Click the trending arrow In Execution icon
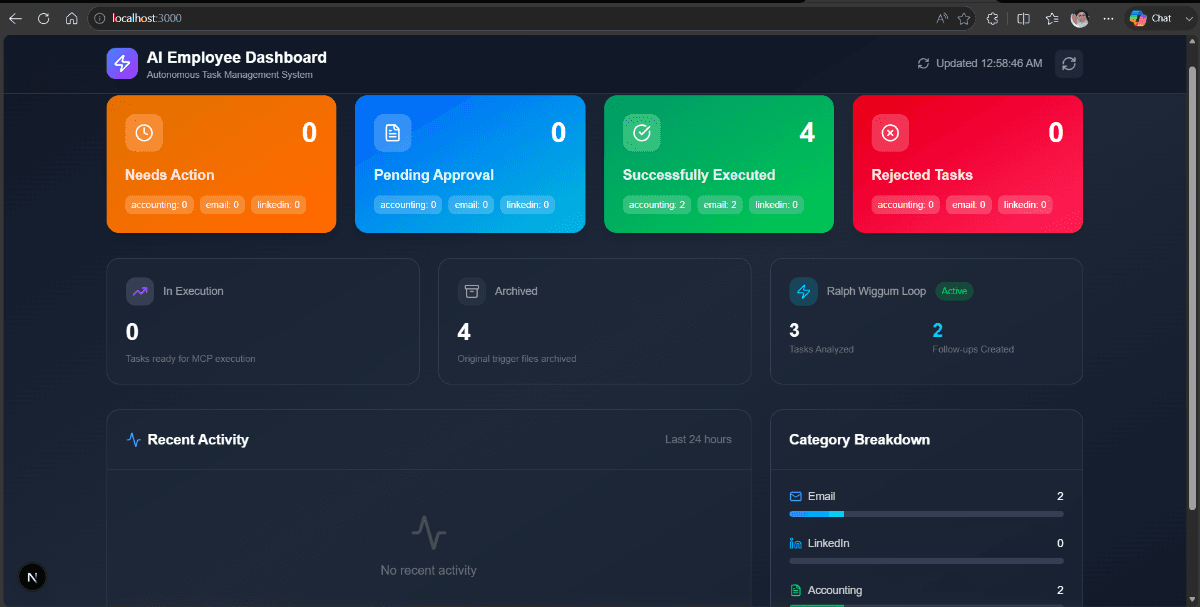Viewport: 1200px width, 607px height. pyautogui.click(x=140, y=291)
